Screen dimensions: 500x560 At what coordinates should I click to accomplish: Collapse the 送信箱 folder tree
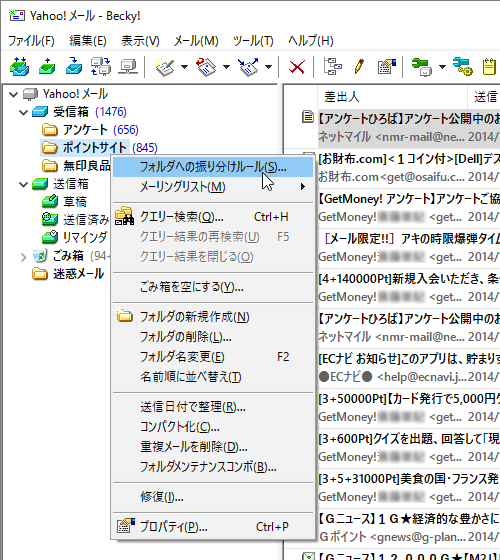[x=24, y=185]
